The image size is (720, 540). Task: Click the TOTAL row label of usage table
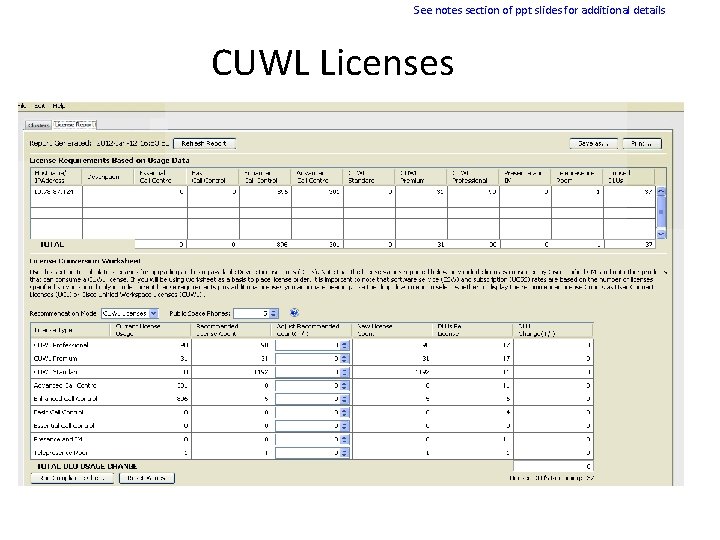pyautogui.click(x=52, y=245)
